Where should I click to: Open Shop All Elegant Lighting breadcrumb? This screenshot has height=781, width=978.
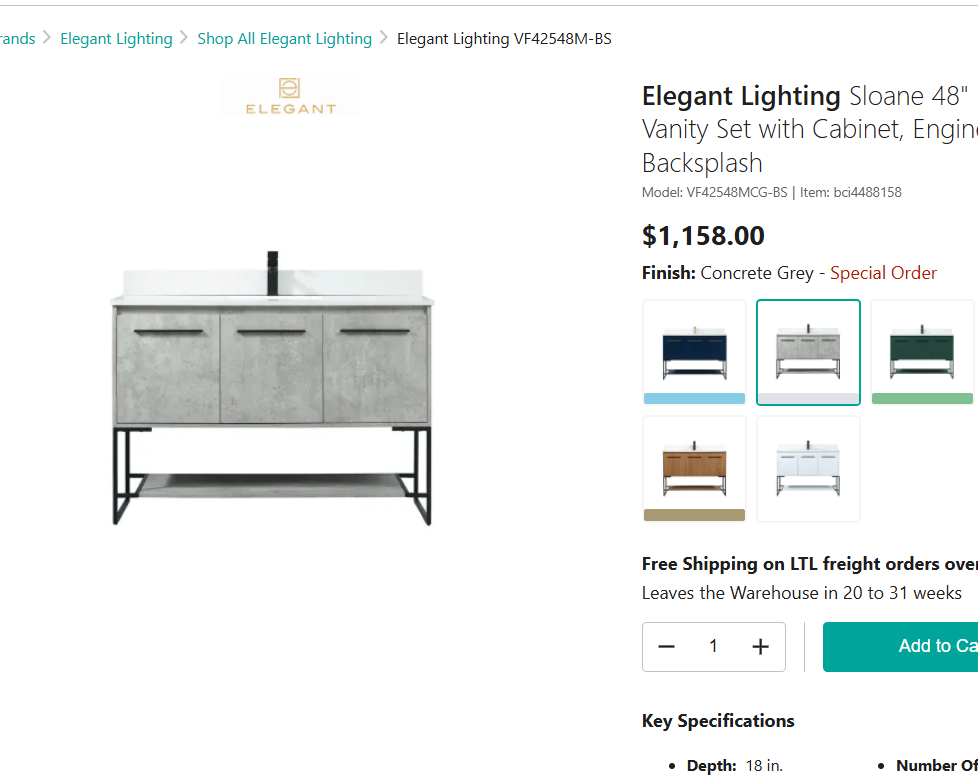[284, 39]
